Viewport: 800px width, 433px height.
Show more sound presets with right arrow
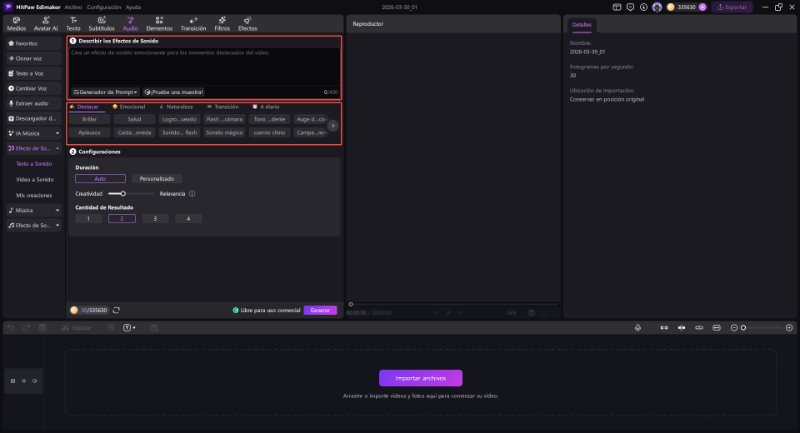(x=333, y=125)
